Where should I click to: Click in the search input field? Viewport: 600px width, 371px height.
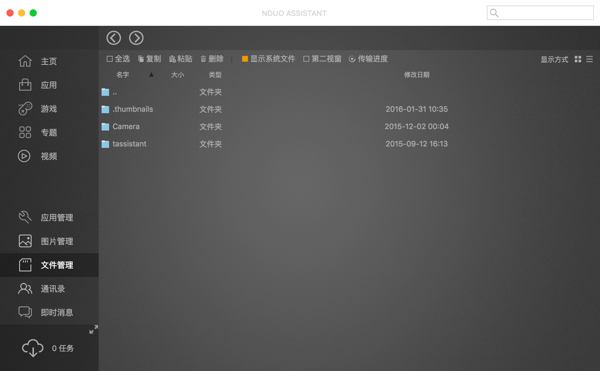(540, 13)
